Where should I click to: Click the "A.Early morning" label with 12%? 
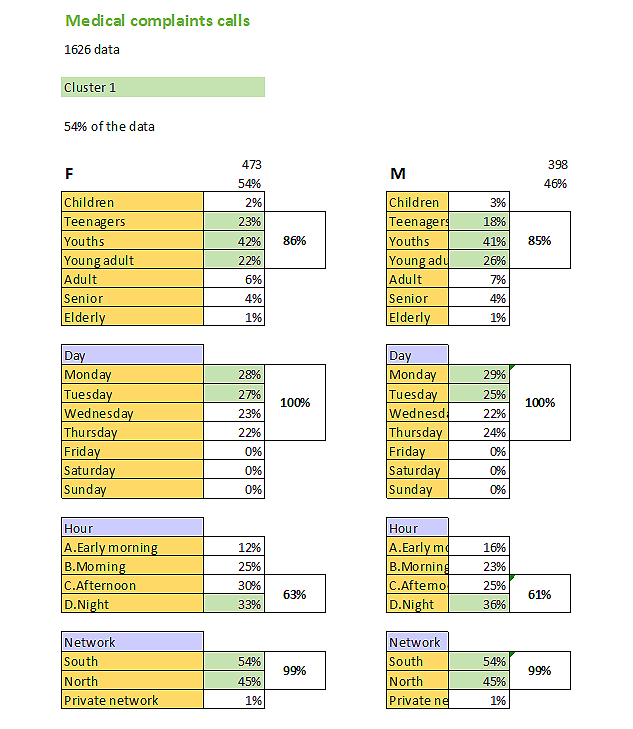(x=132, y=547)
